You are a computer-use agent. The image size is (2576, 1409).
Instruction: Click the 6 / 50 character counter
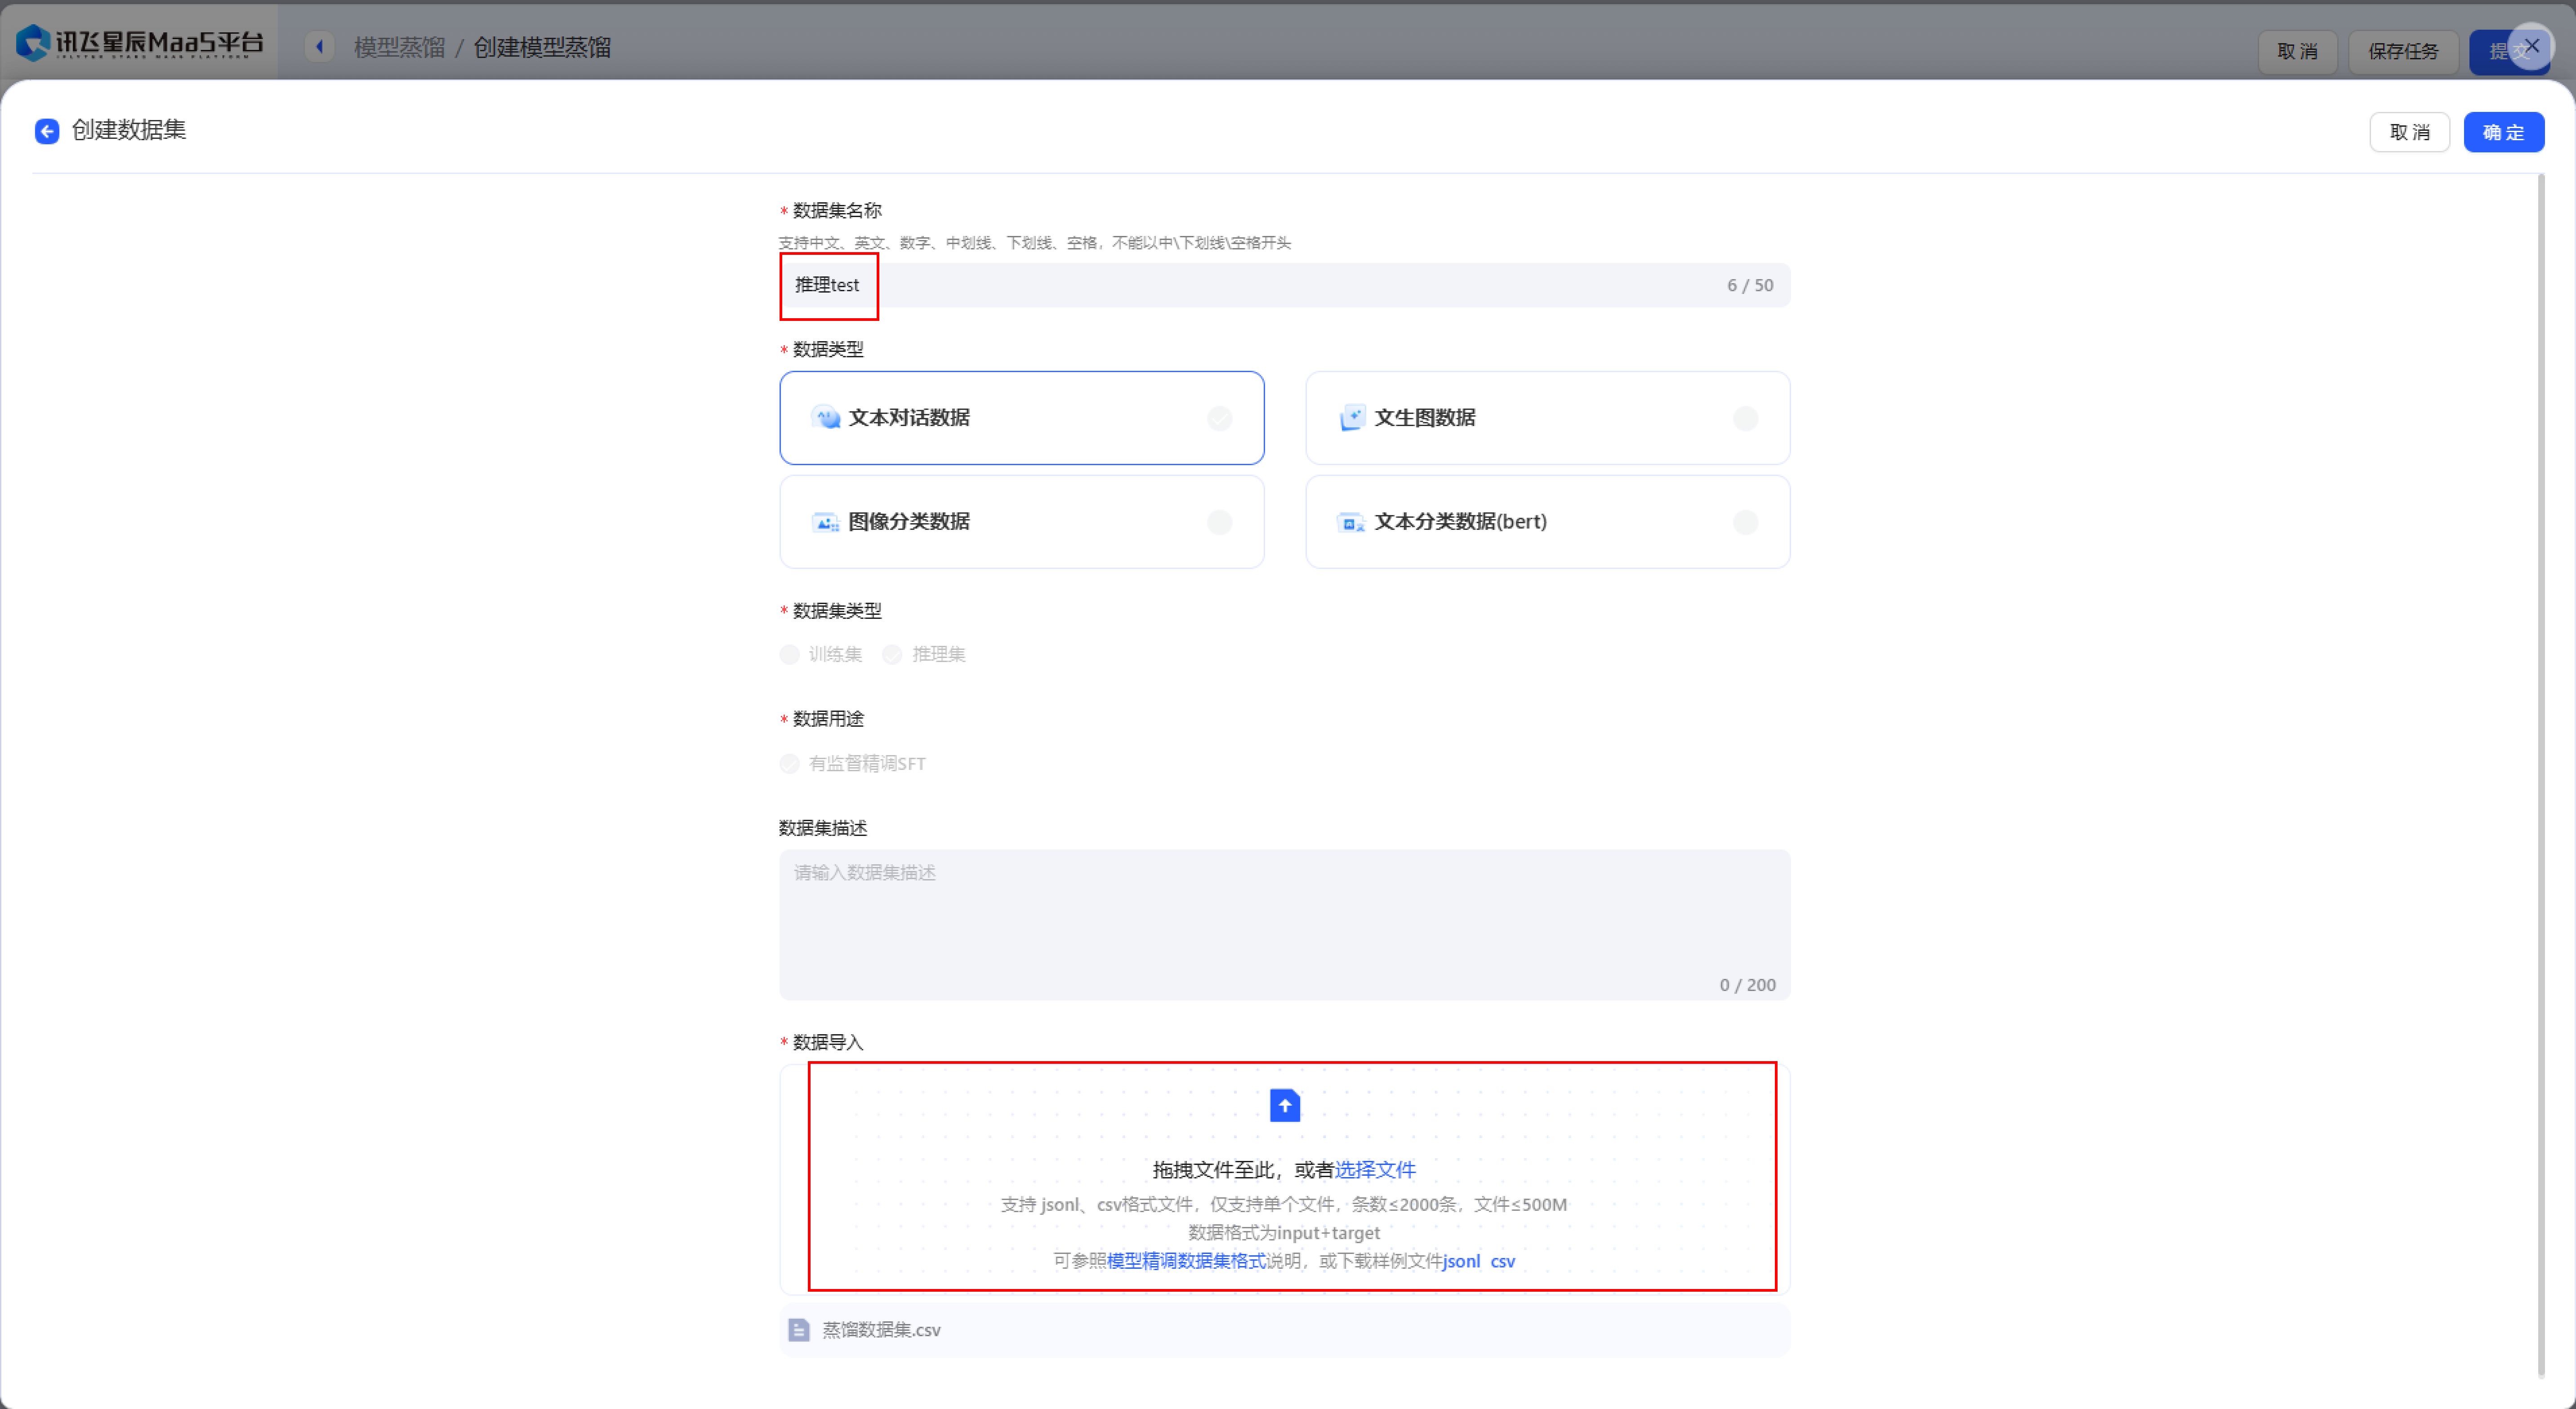(x=1750, y=285)
